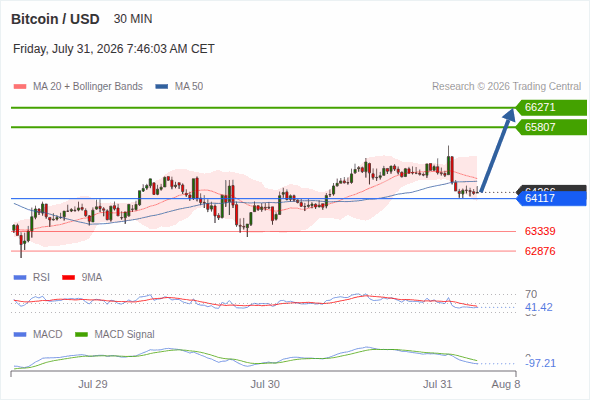
Task: Click the 62876 support level label
Action: (540, 251)
